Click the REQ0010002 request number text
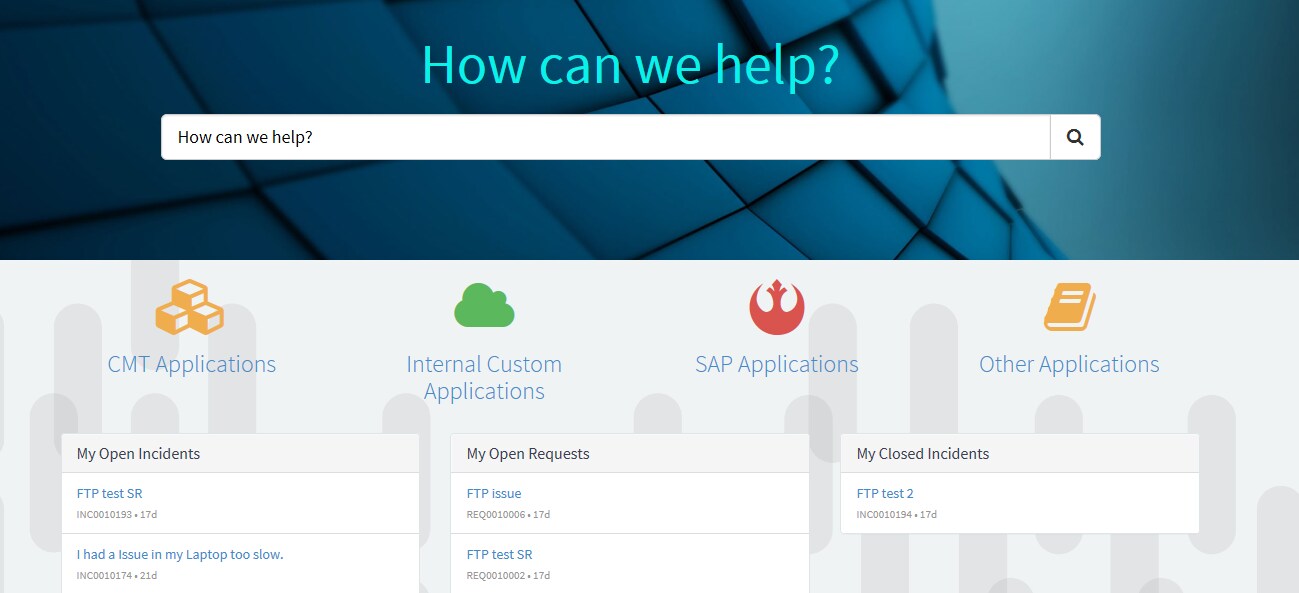The height and width of the screenshot is (593, 1299). click(x=496, y=576)
